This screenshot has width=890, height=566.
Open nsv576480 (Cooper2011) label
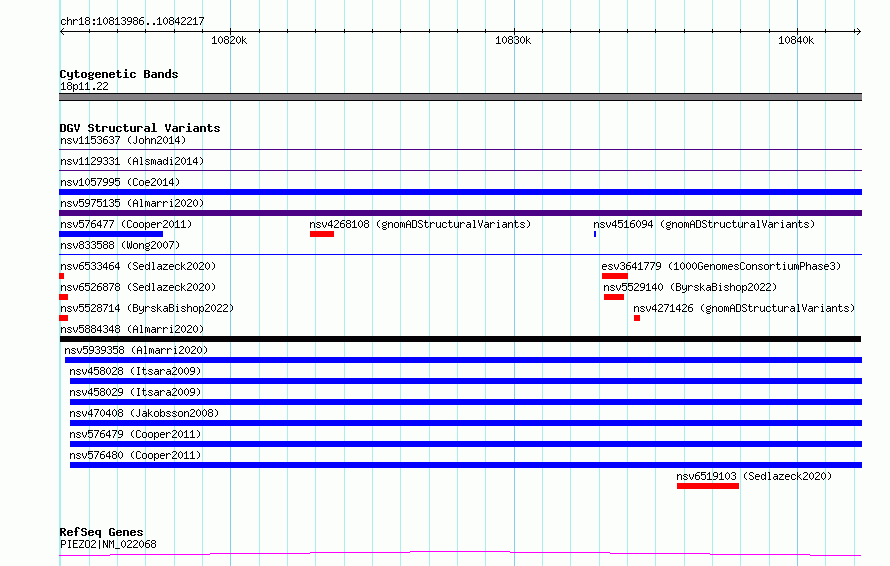(135, 455)
